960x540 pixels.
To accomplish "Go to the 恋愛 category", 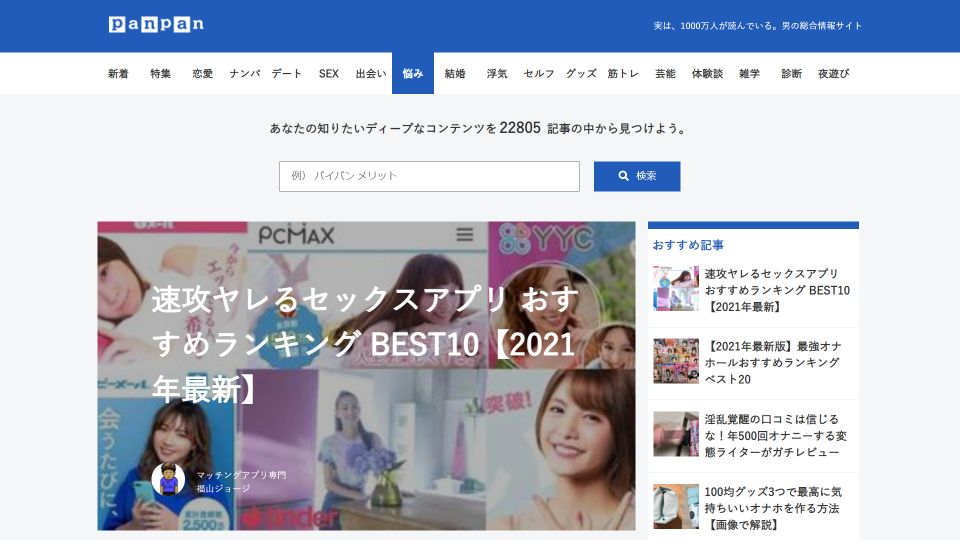I will [x=202, y=74].
